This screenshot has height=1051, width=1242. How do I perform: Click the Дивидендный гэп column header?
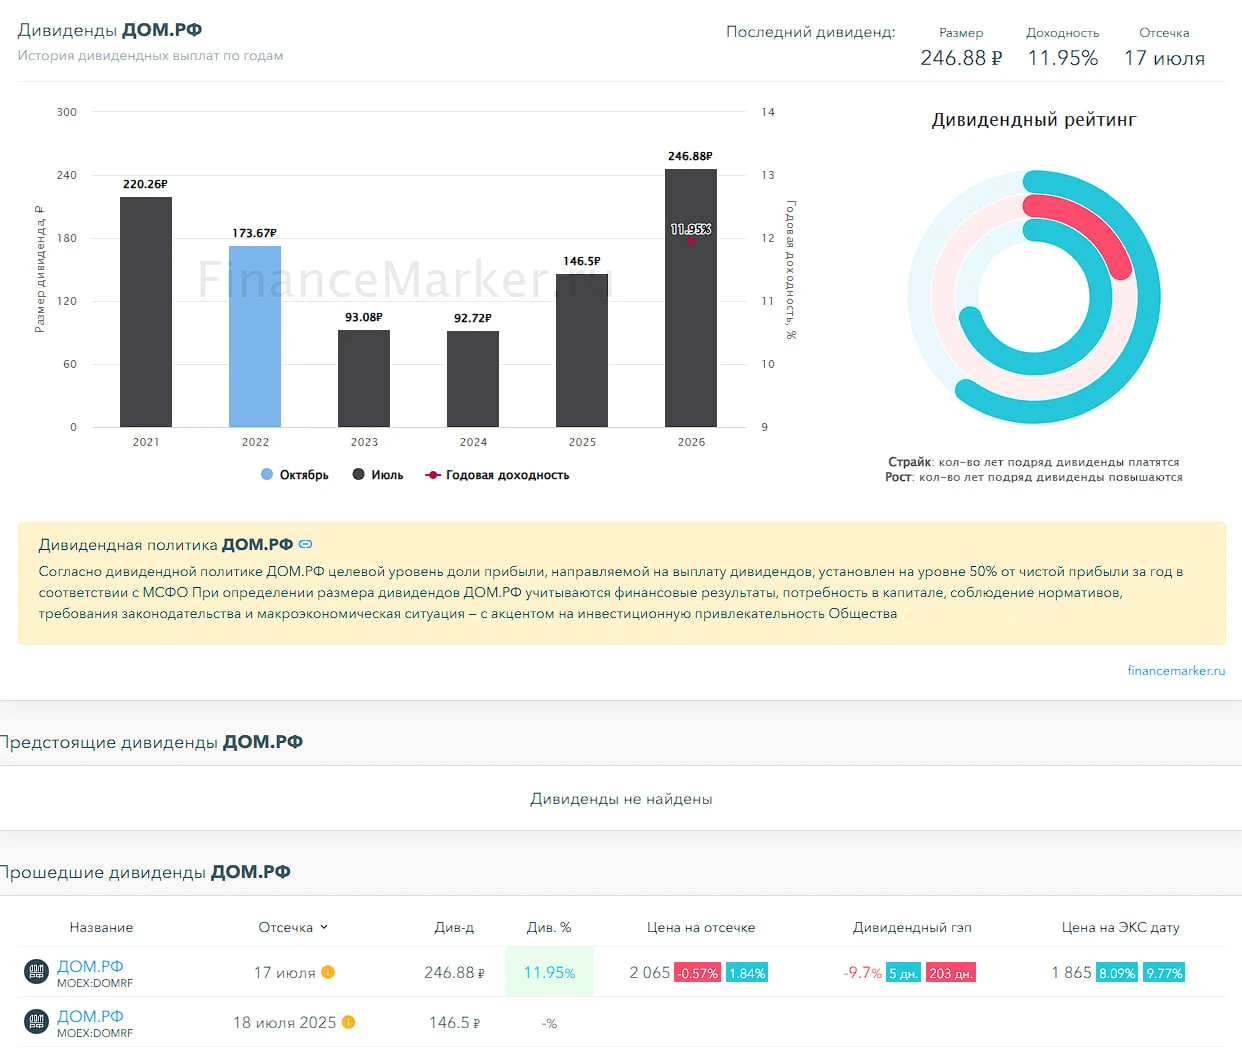pyautogui.click(x=912, y=927)
